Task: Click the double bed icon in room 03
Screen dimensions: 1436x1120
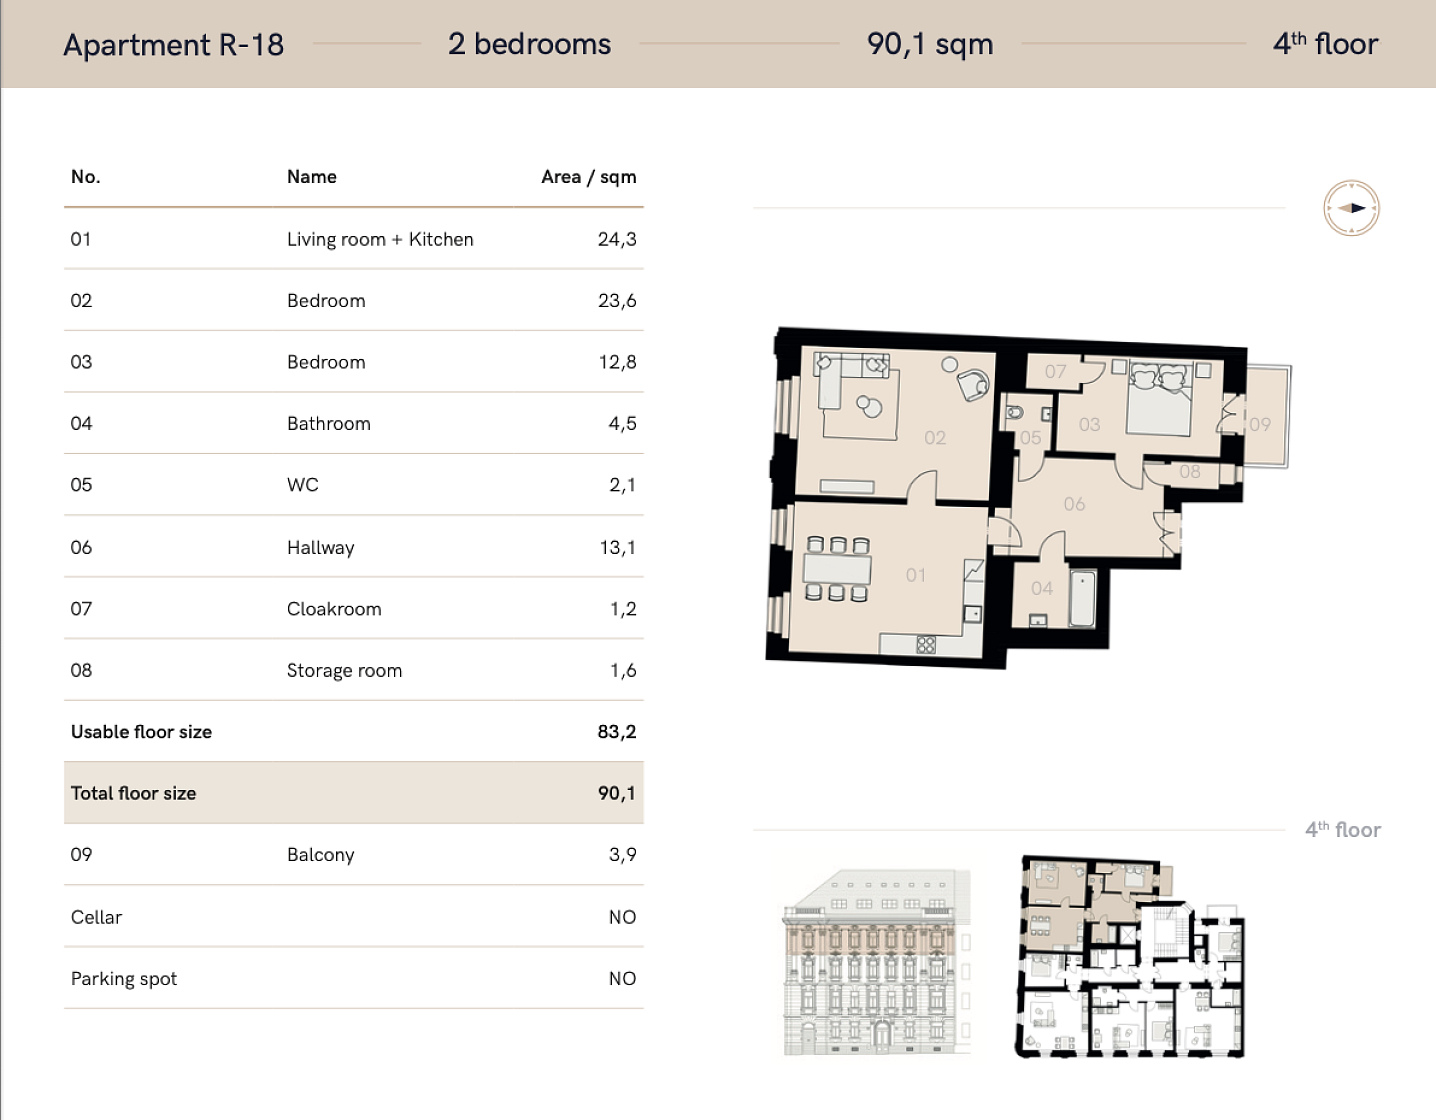Action: pos(1159,397)
